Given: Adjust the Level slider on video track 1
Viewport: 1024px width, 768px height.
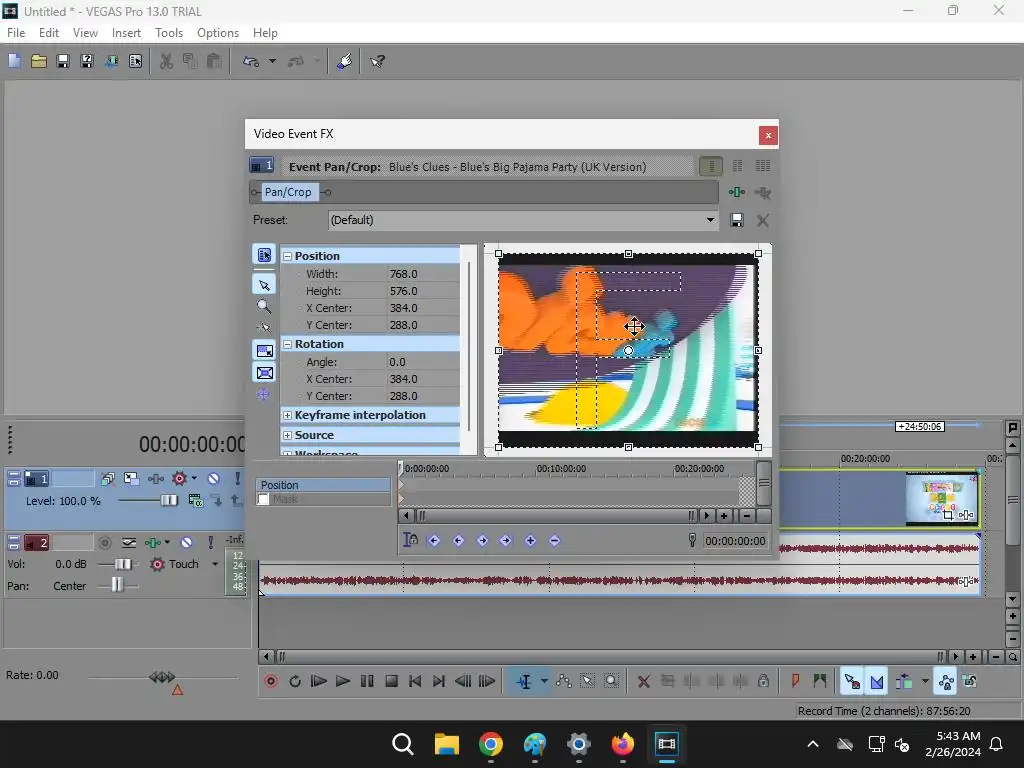Looking at the screenshot, I should click(168, 501).
